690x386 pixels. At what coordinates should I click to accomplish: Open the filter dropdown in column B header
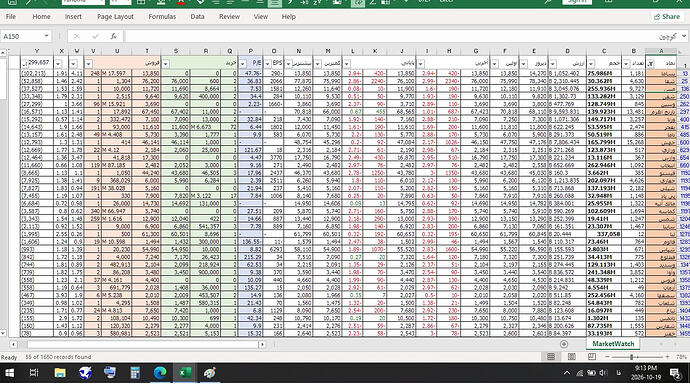click(626, 64)
